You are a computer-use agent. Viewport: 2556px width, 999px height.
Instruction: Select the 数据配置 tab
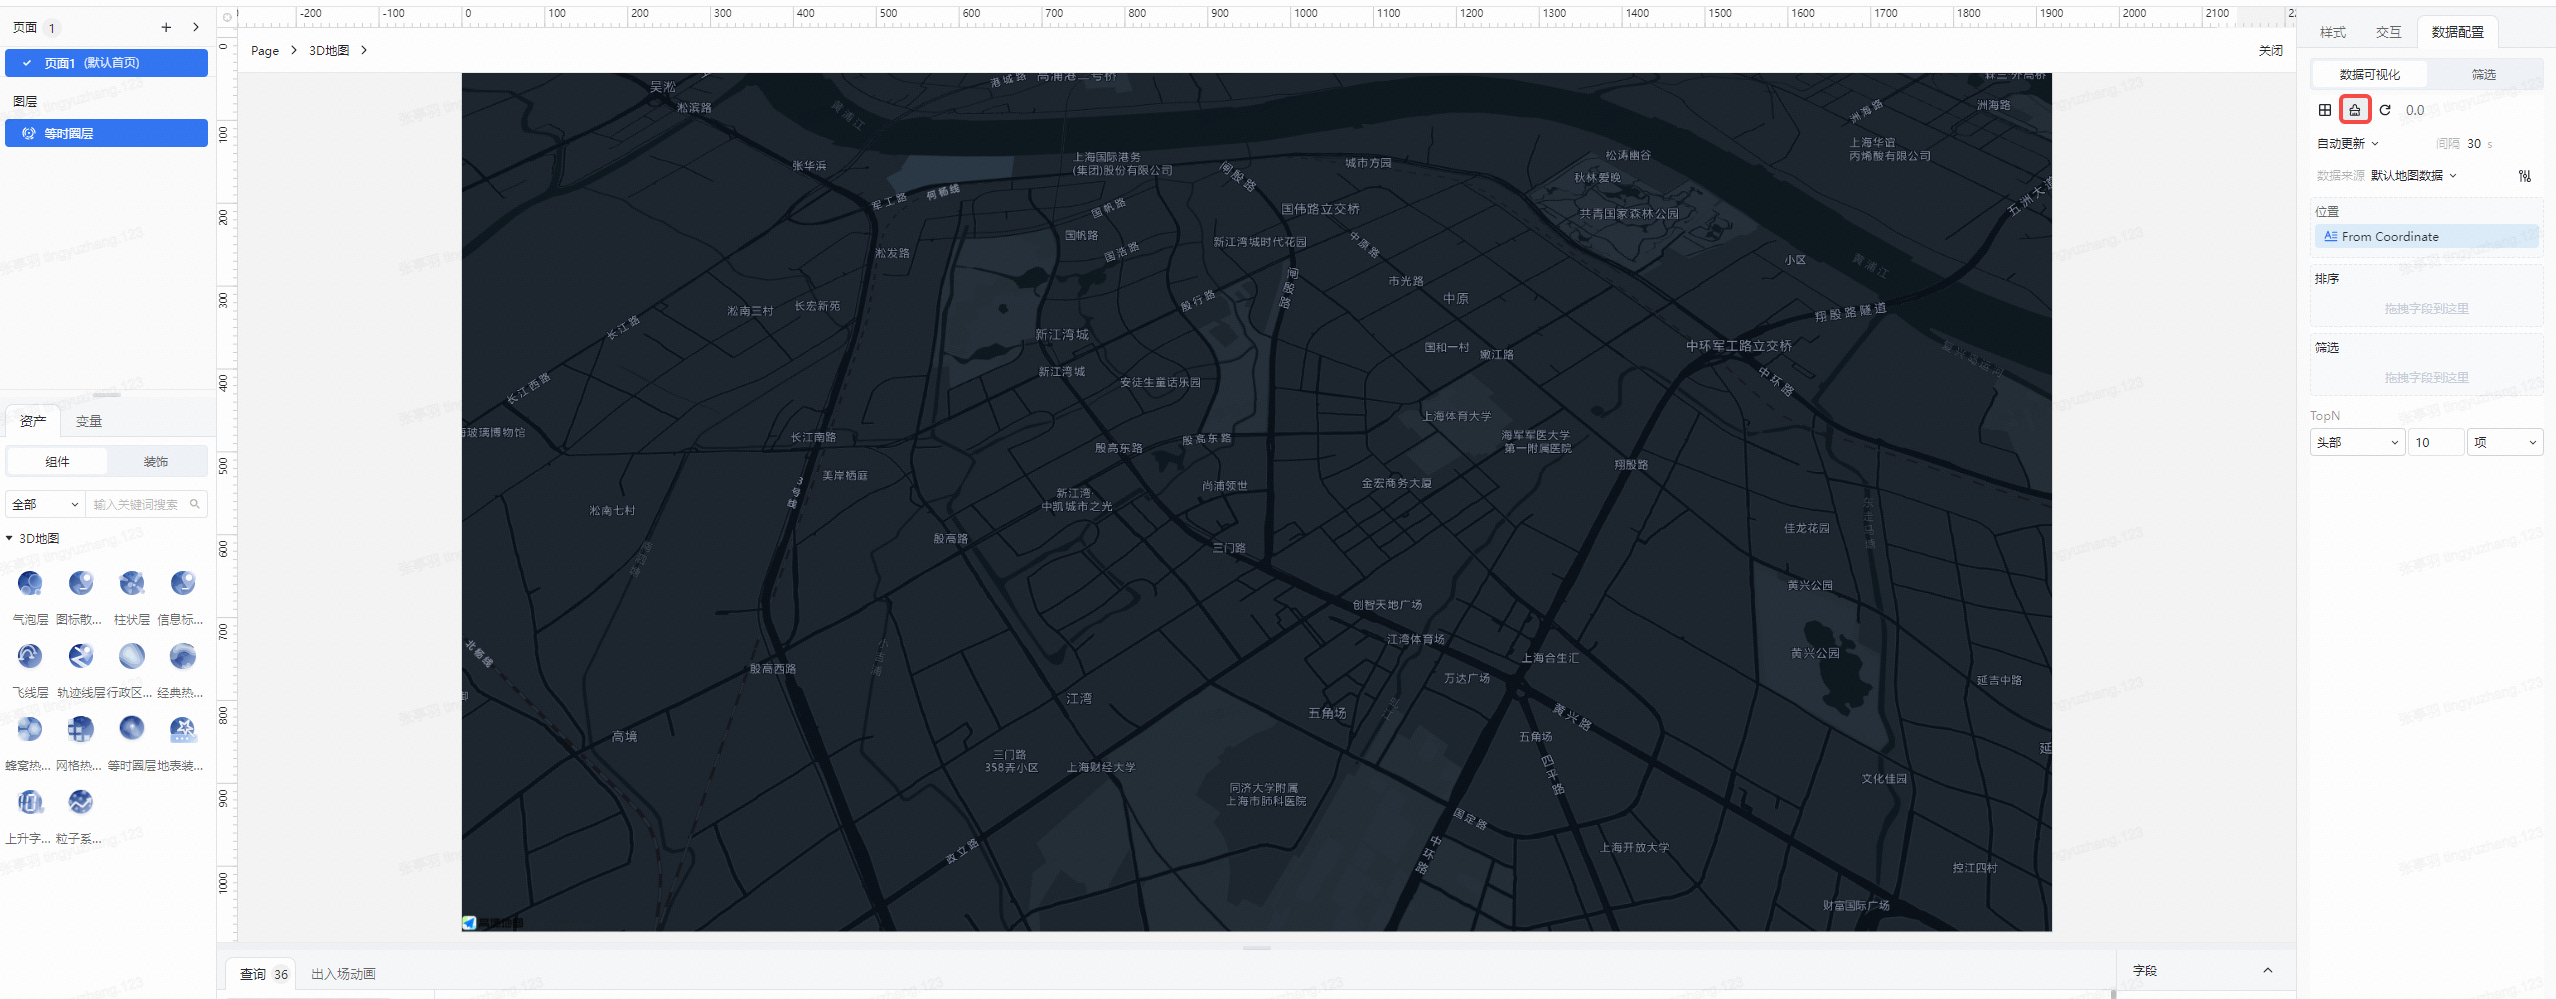[2458, 32]
